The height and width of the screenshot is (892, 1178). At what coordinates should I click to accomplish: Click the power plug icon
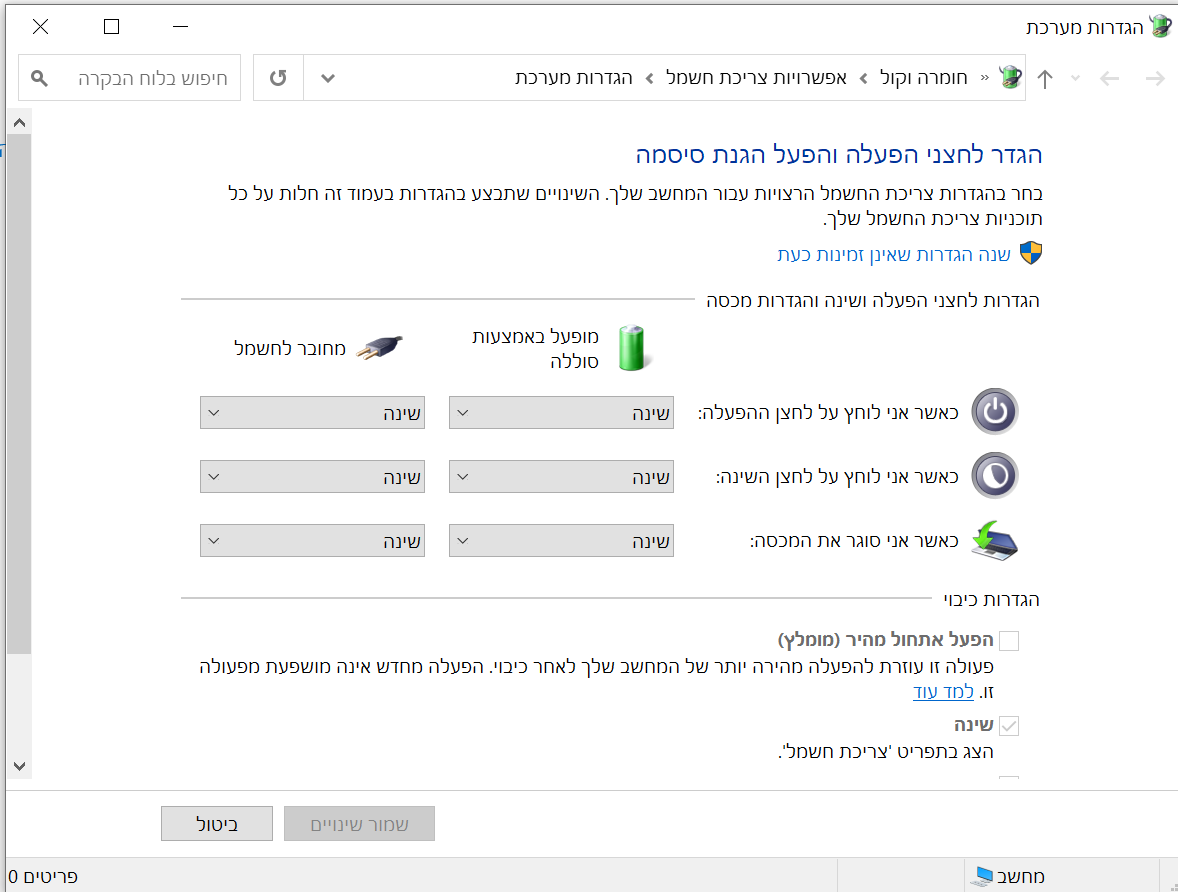pyautogui.click(x=379, y=348)
